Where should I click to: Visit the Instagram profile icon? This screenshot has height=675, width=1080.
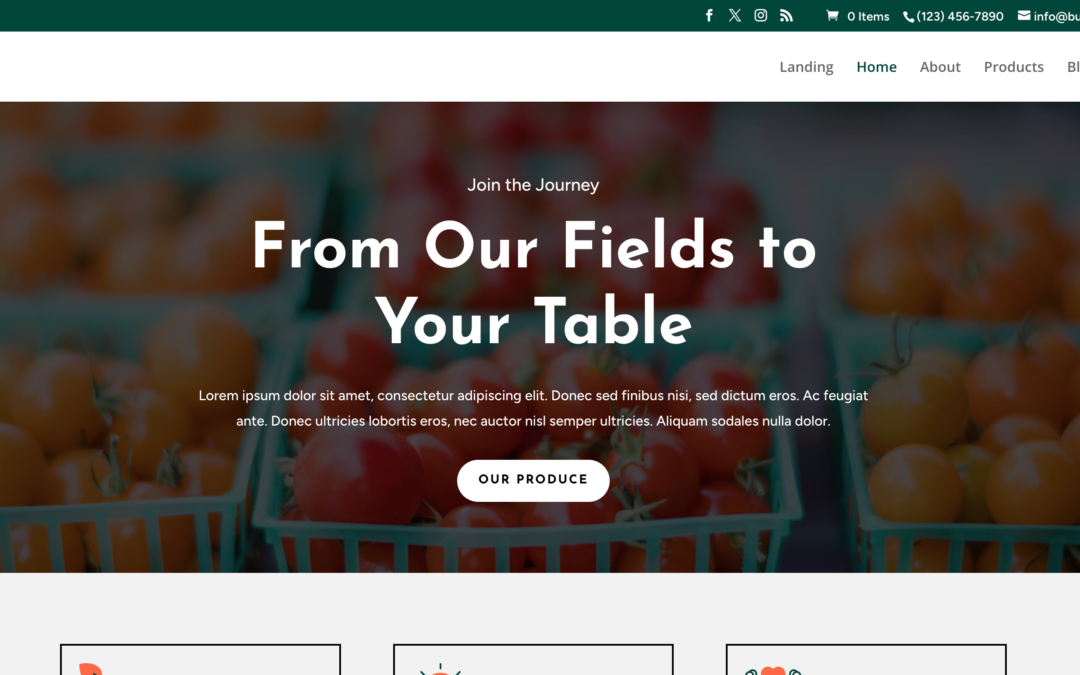point(760,15)
